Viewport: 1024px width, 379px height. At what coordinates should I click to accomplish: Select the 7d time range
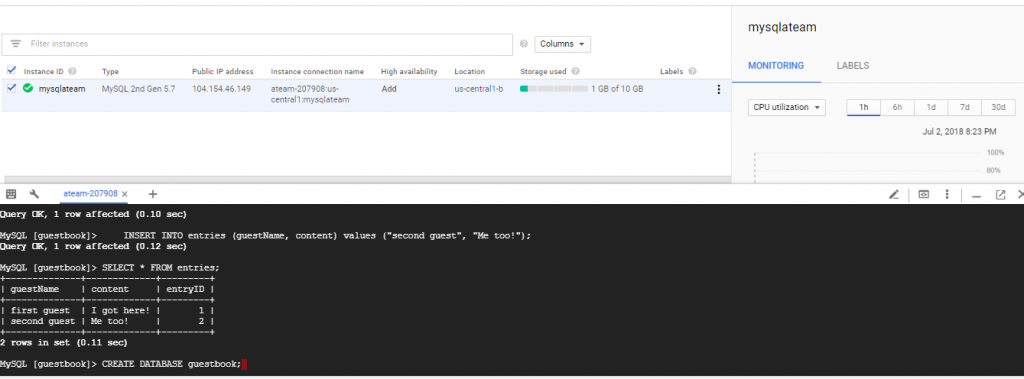[965, 107]
